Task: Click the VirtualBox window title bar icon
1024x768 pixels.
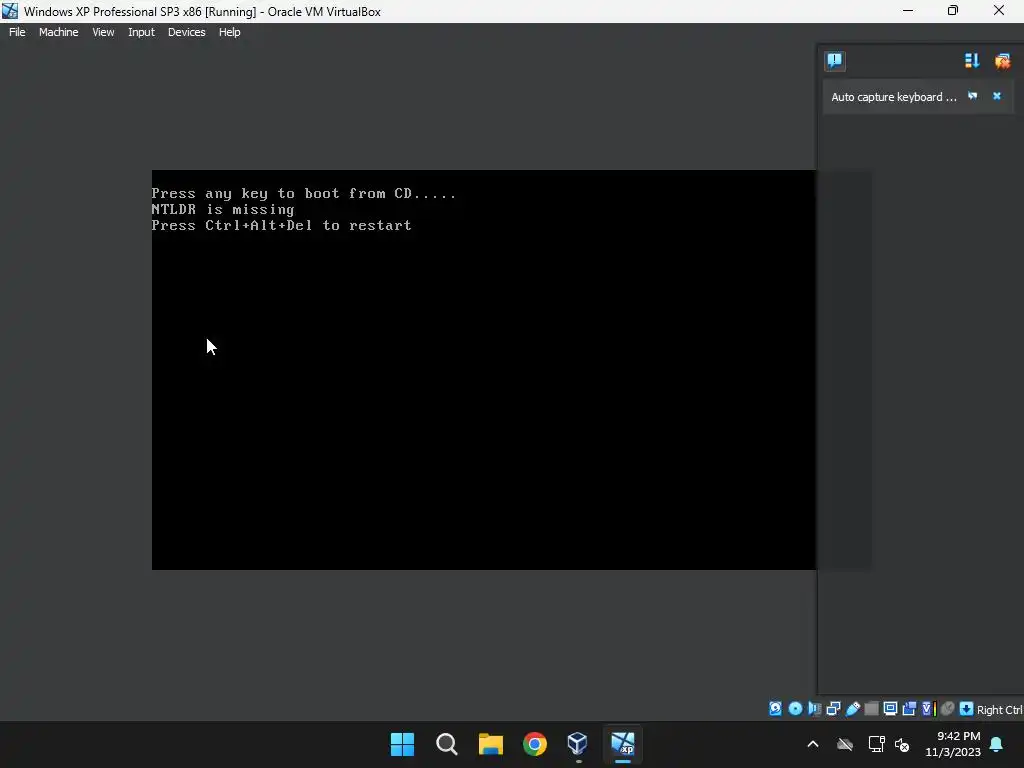Action: click(10, 11)
